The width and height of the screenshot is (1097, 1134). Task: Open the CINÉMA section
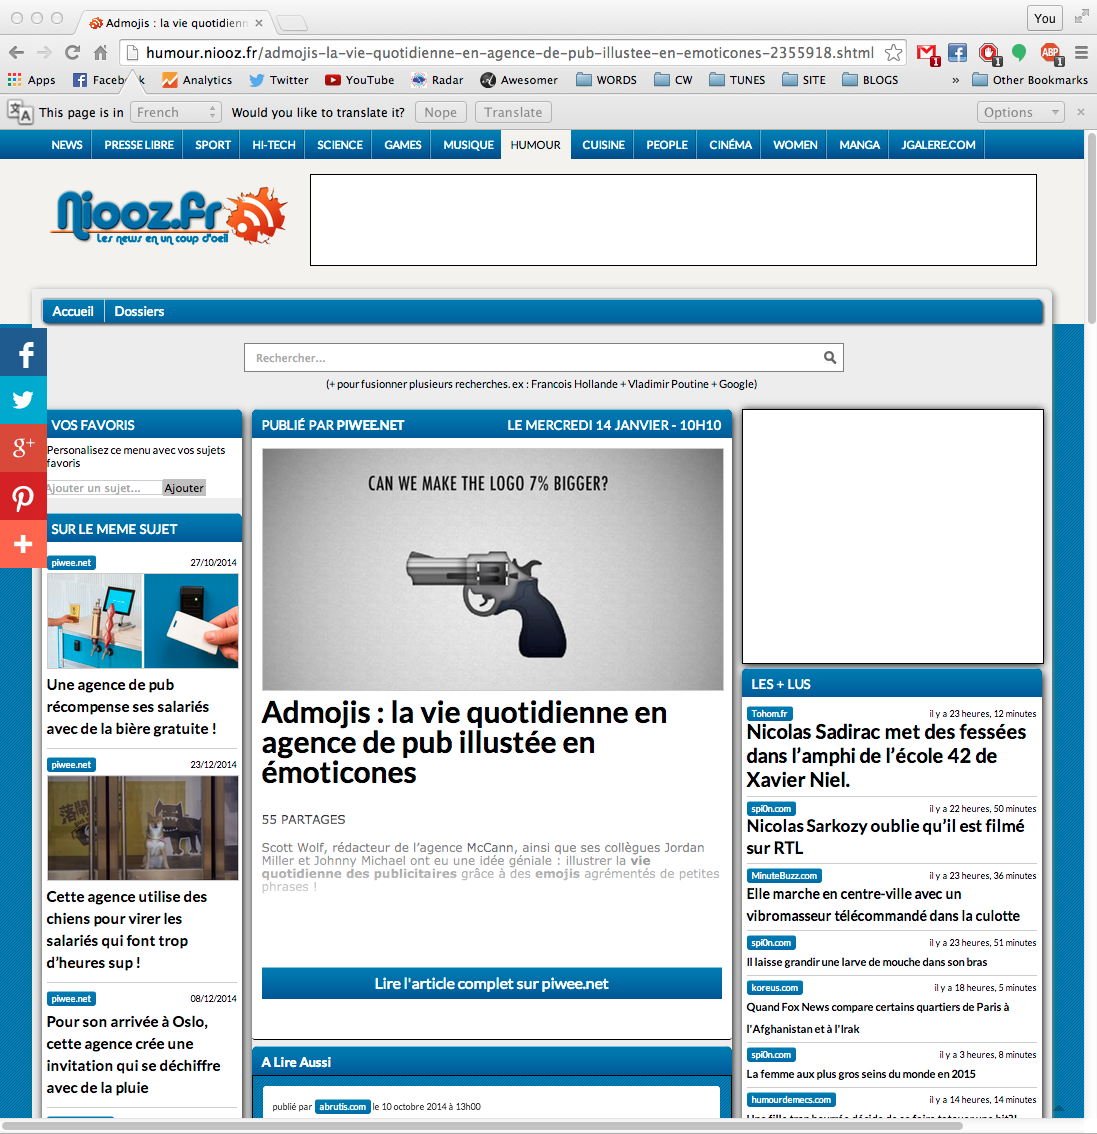730,145
